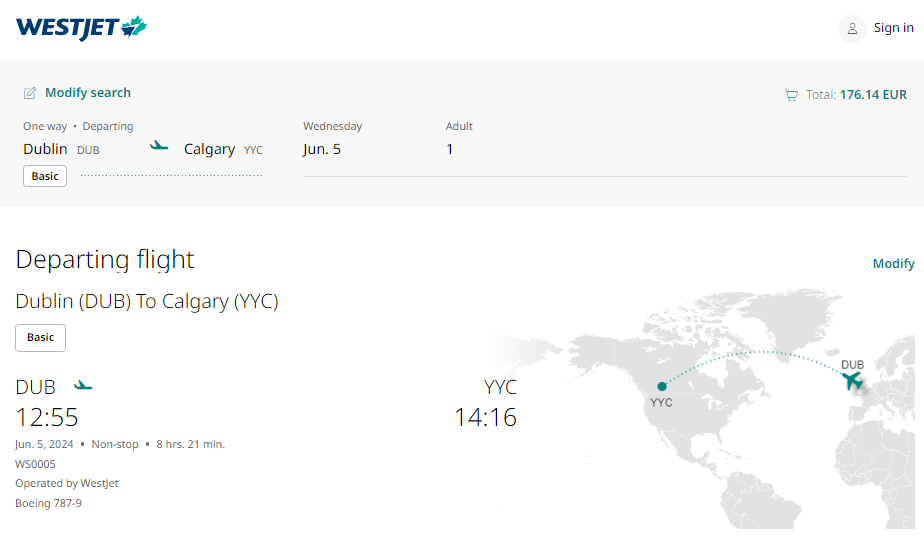Click the 12:55 departure time
This screenshot has width=924, height=540.
(x=47, y=417)
